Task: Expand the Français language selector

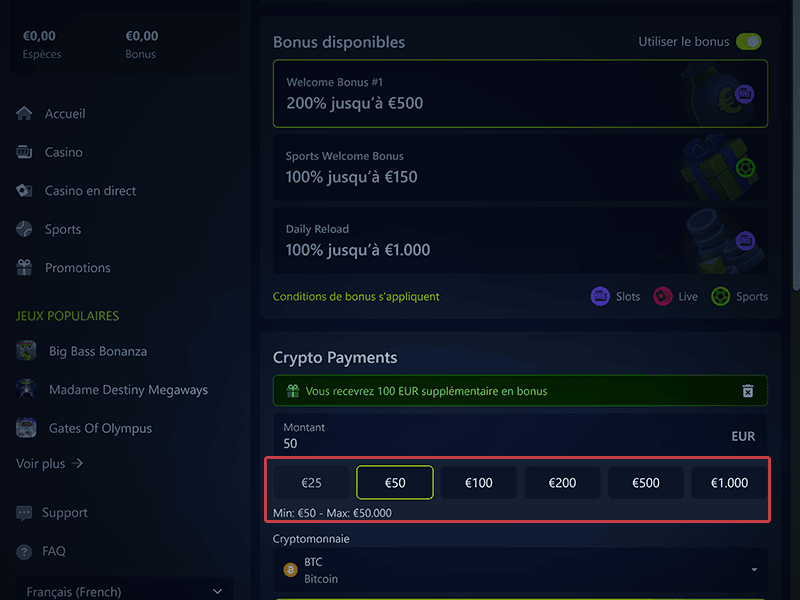Action: click(x=124, y=591)
